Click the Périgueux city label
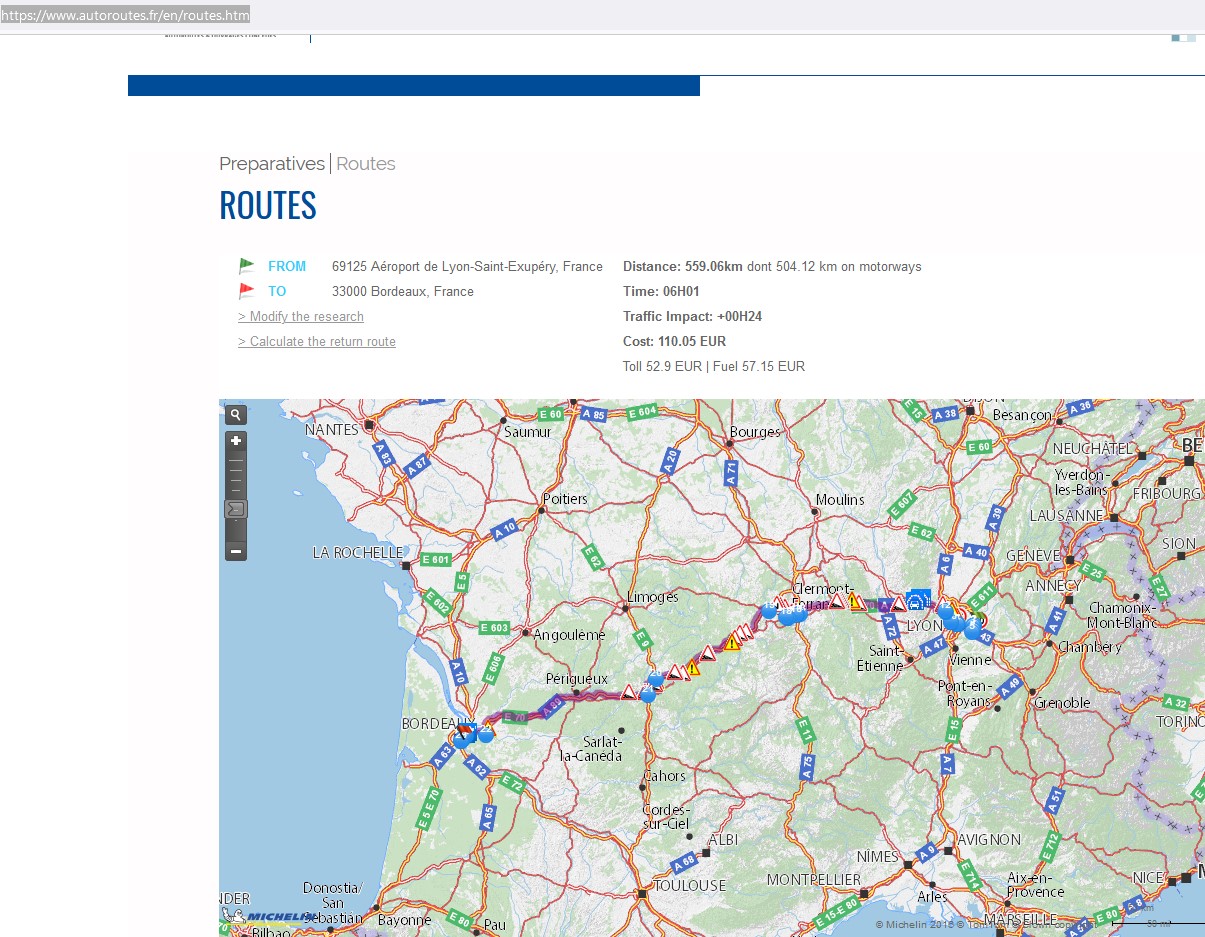Screen dimensions: 1205x937 [x=577, y=679]
